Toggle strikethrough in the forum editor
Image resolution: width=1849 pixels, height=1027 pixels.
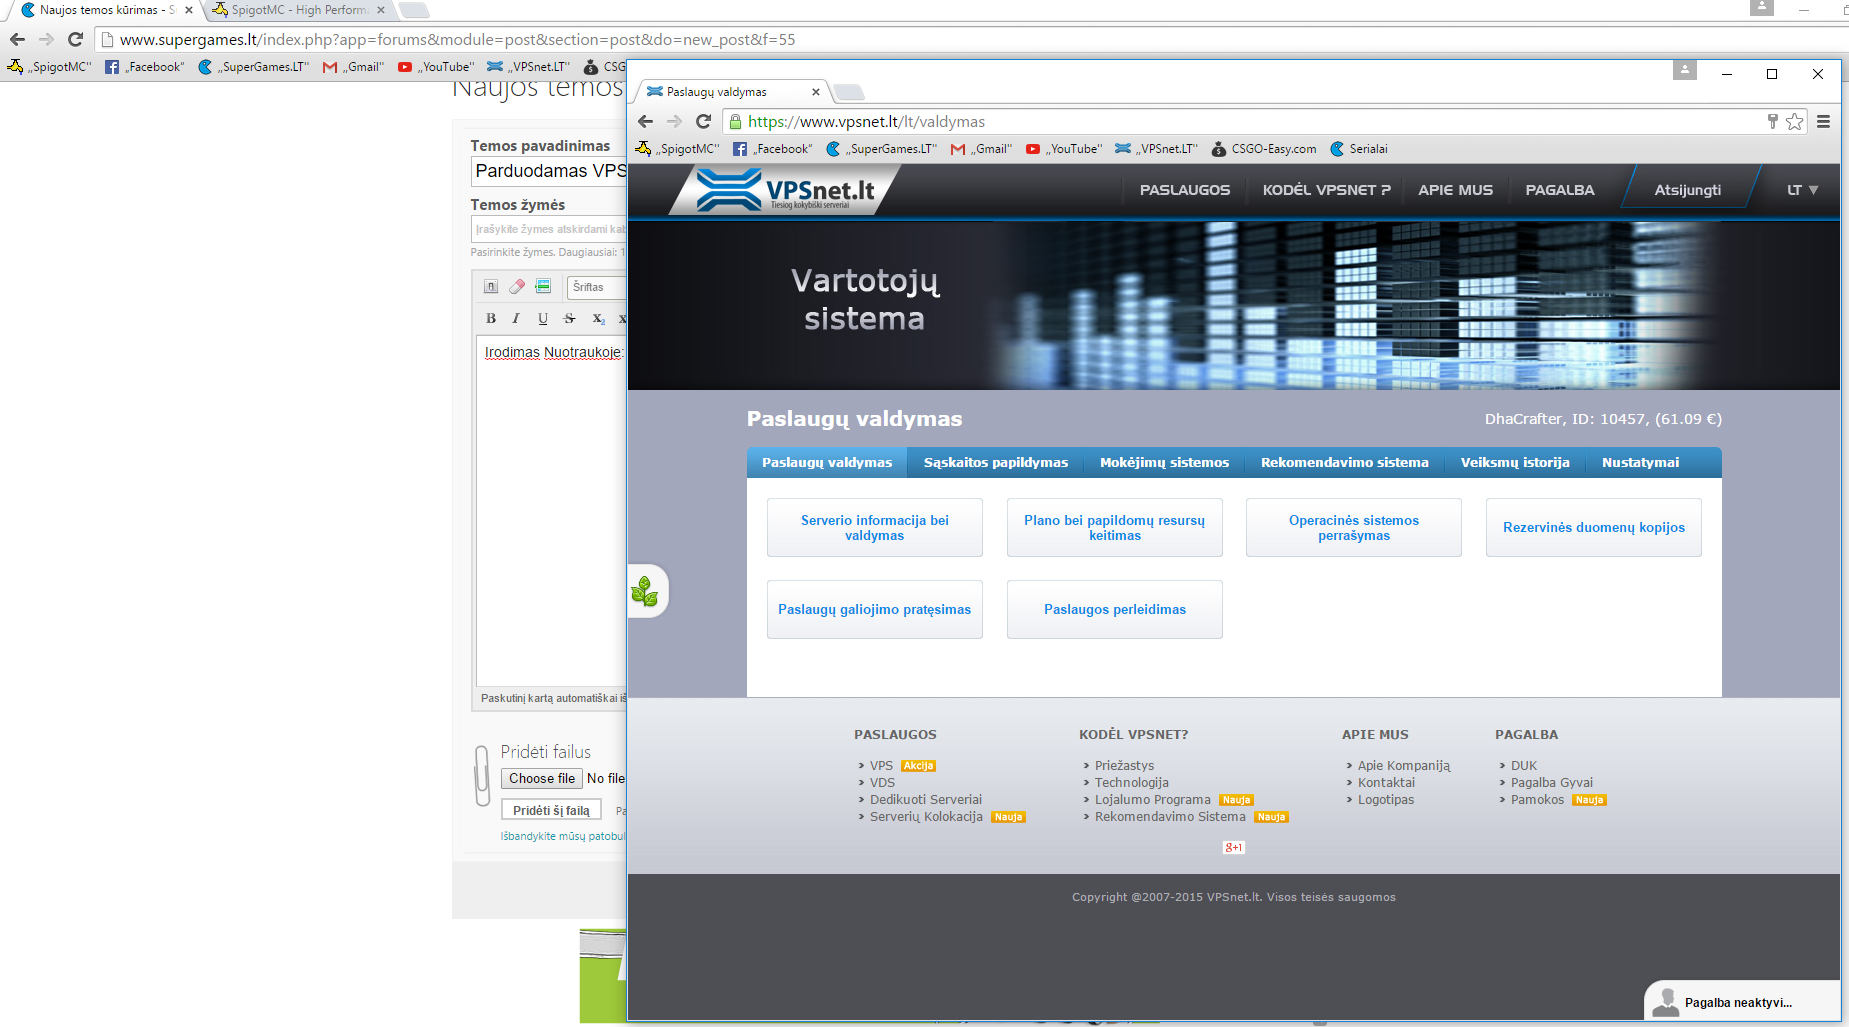[x=569, y=318]
